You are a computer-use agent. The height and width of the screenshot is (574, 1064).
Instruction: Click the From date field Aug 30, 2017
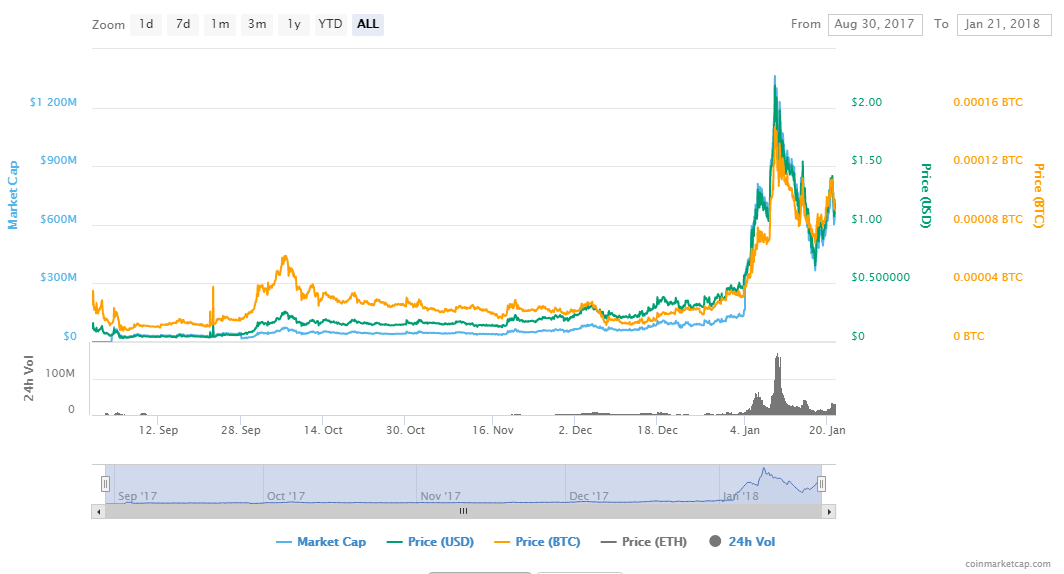pyautogui.click(x=875, y=24)
